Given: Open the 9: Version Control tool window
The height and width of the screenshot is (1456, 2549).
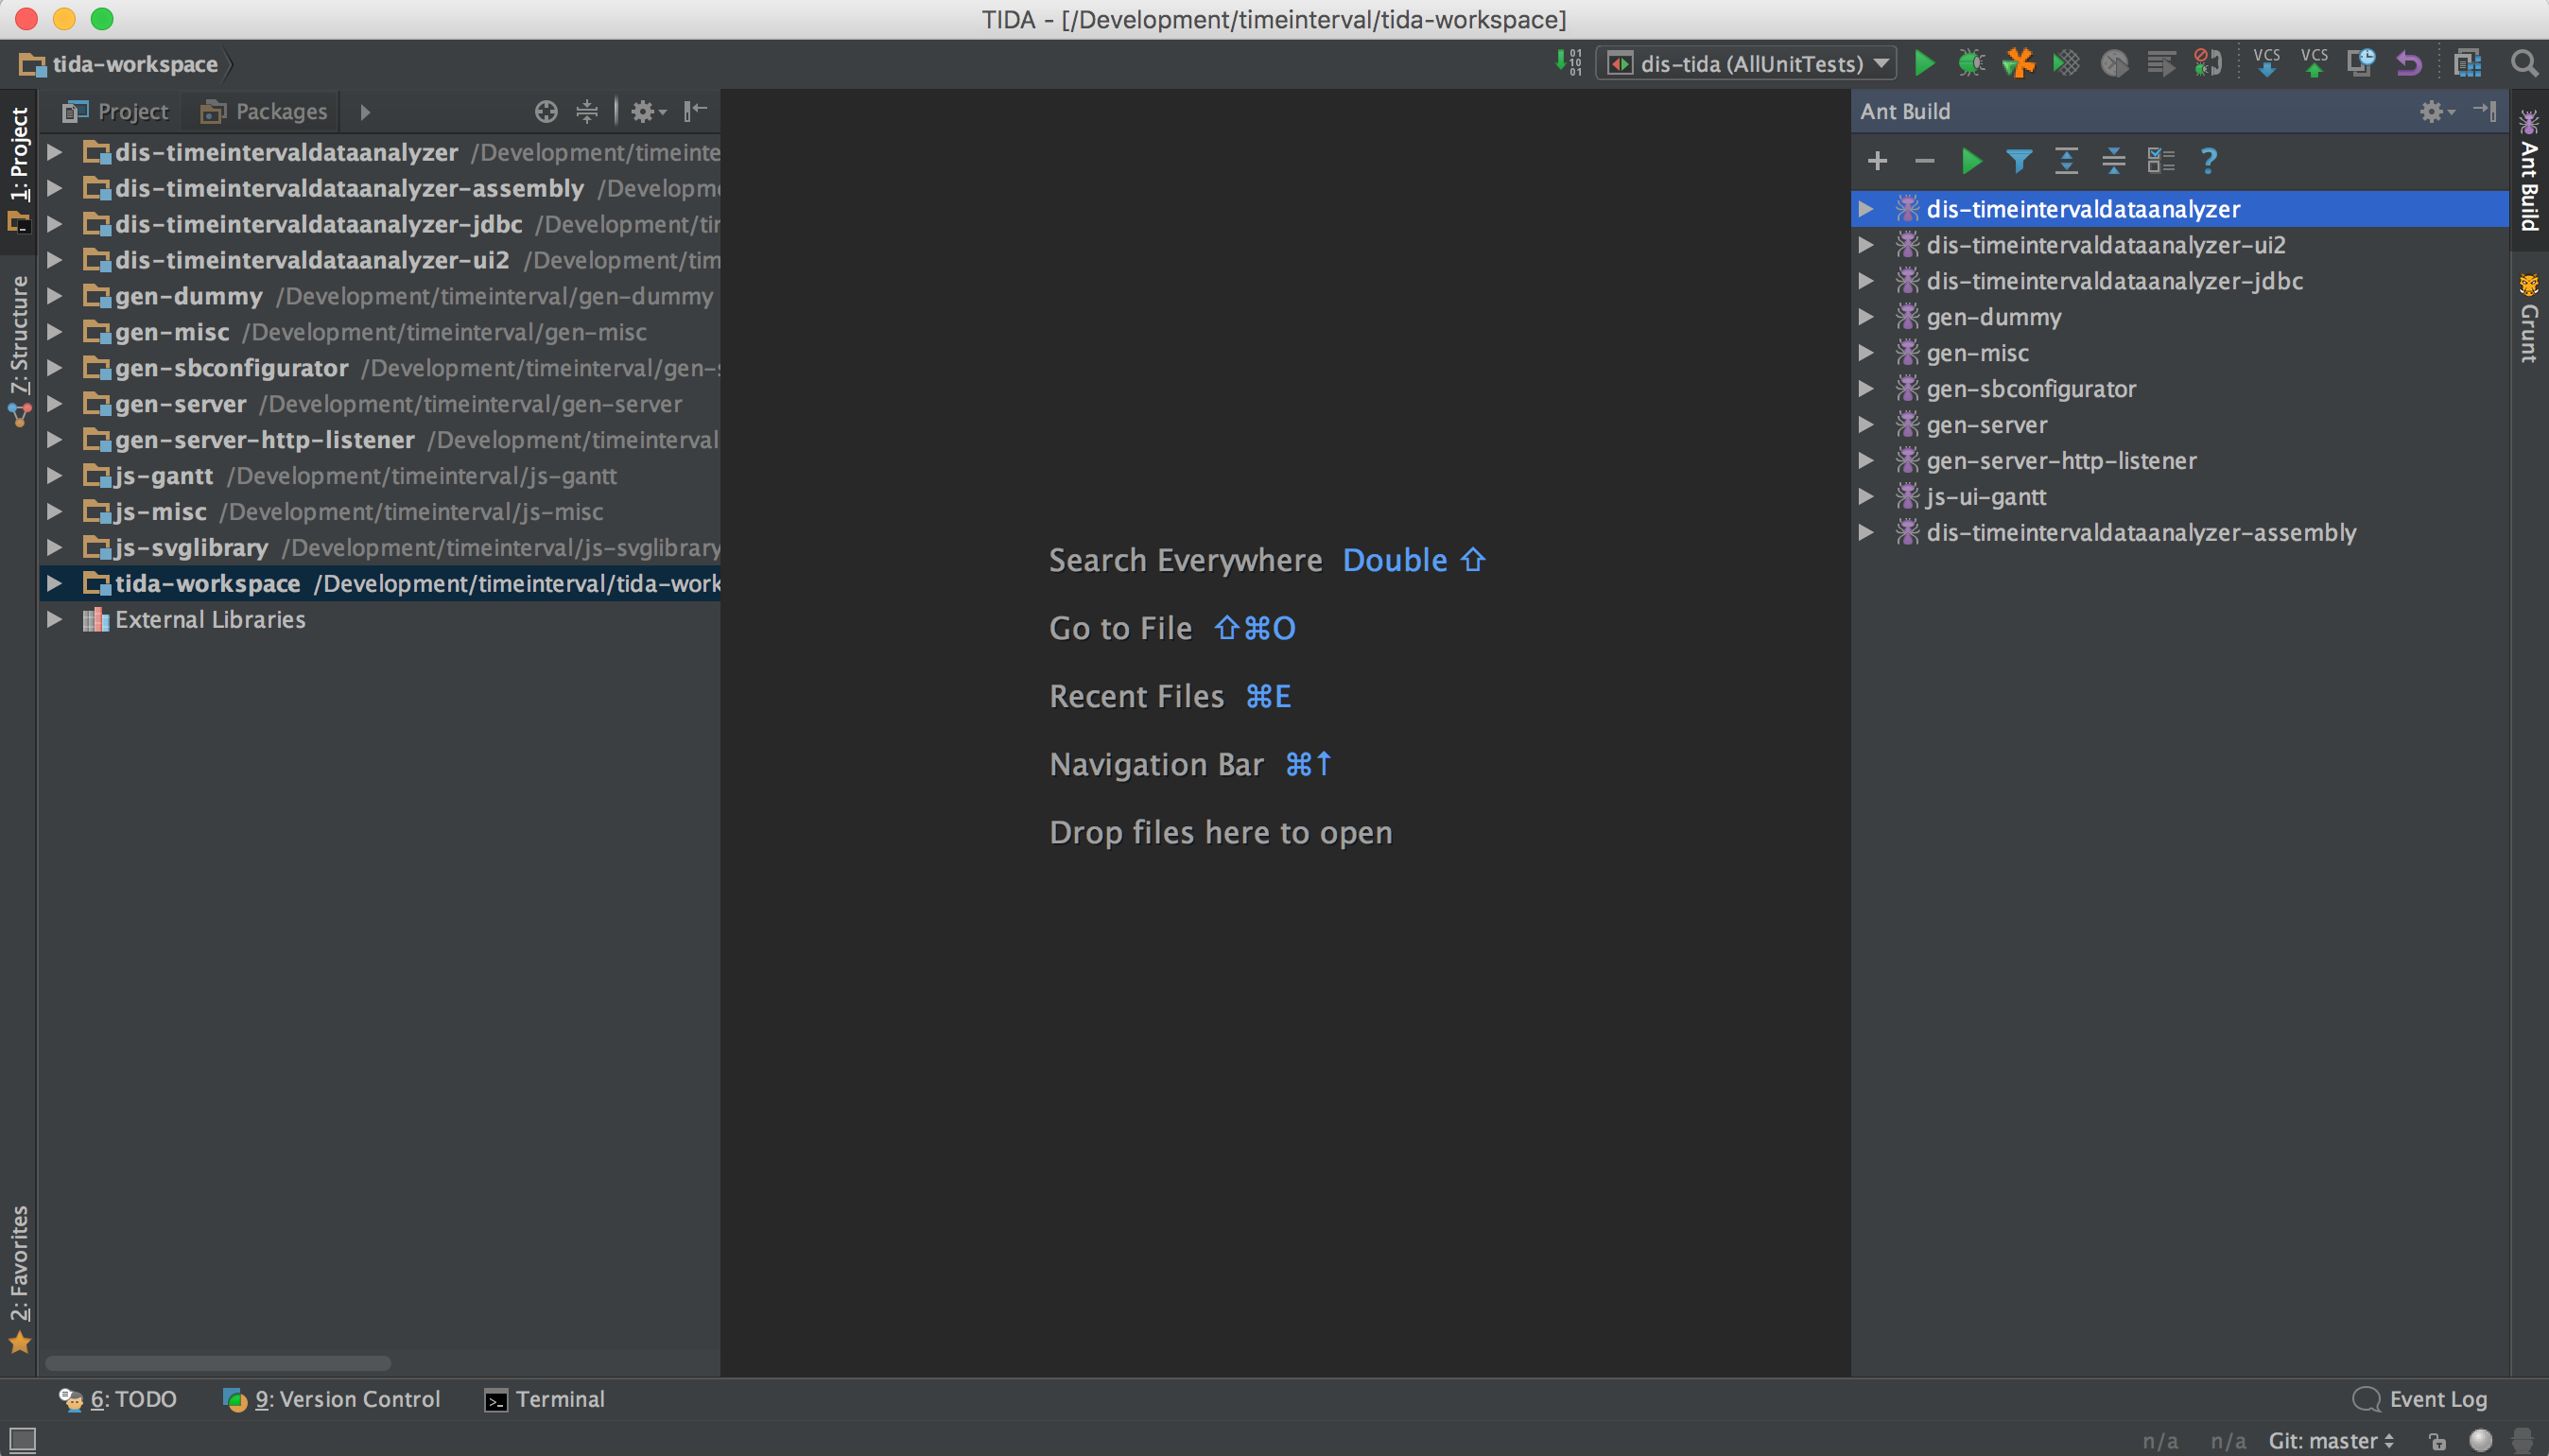Looking at the screenshot, I should click(x=331, y=1399).
